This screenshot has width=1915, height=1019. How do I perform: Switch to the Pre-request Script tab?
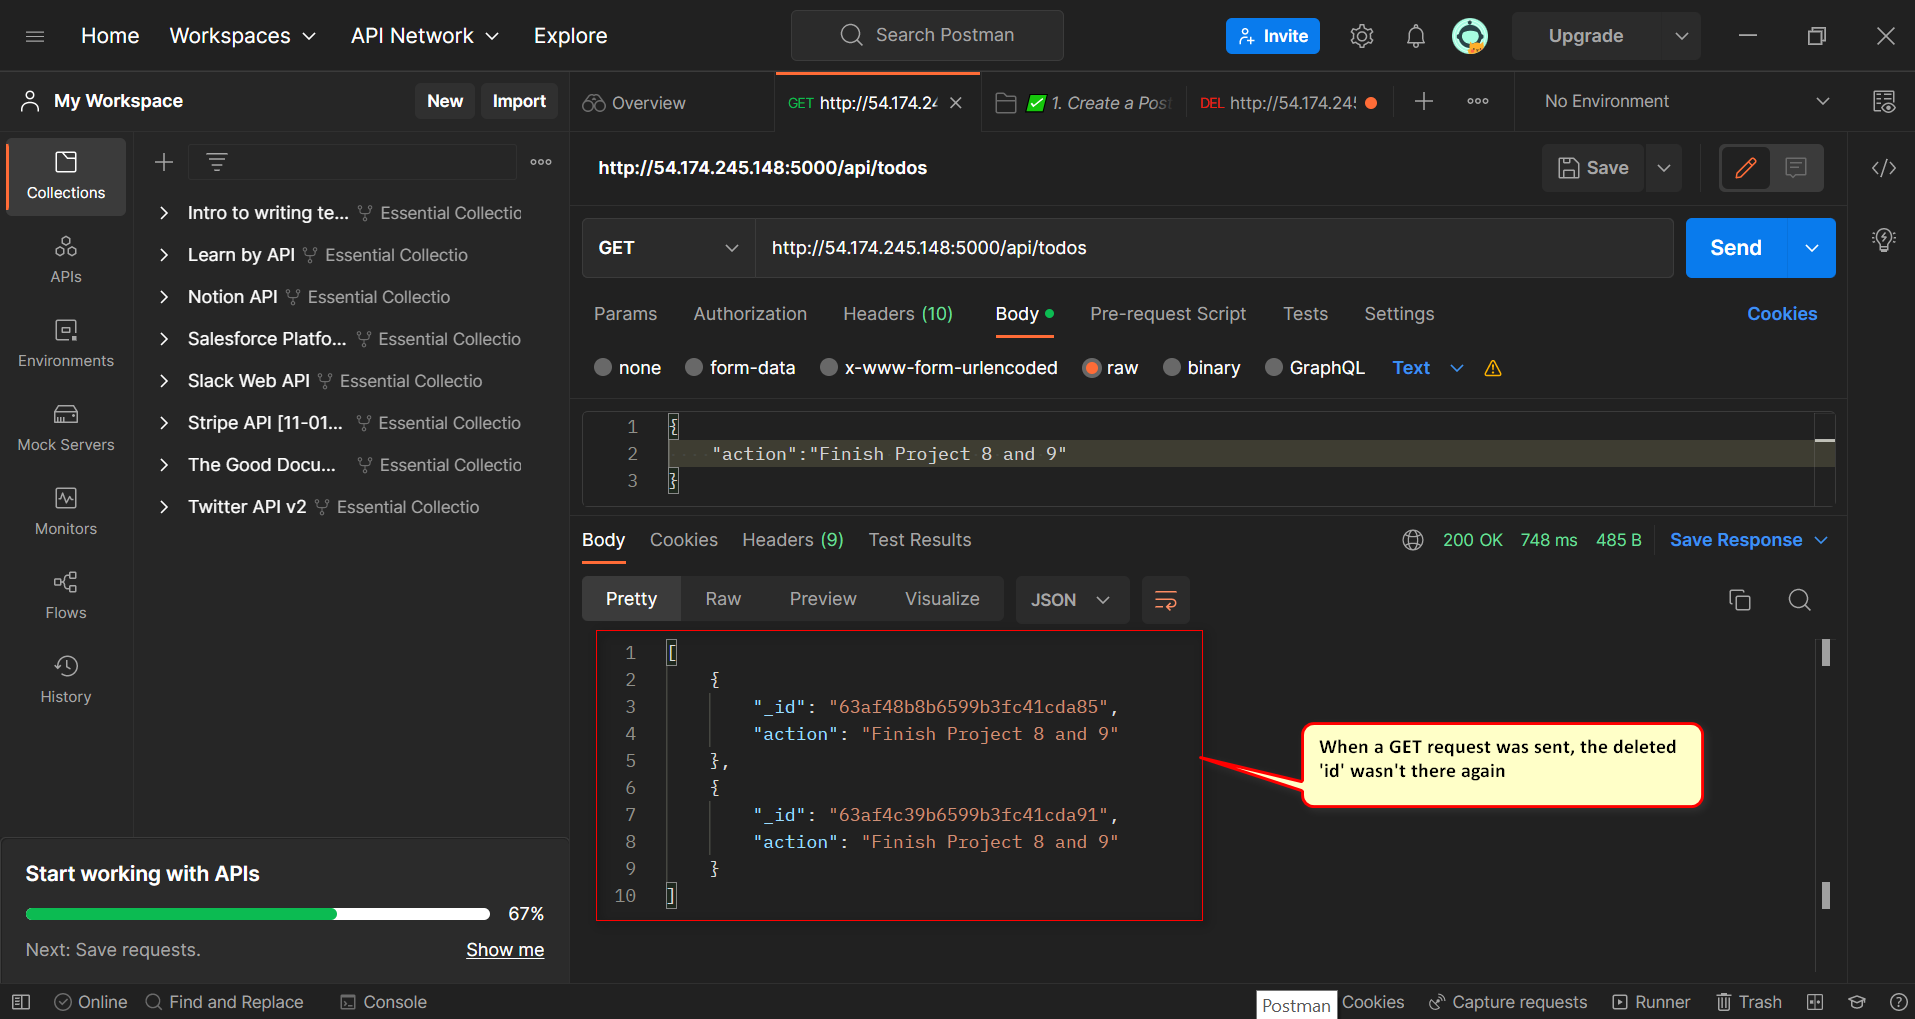[x=1168, y=314]
